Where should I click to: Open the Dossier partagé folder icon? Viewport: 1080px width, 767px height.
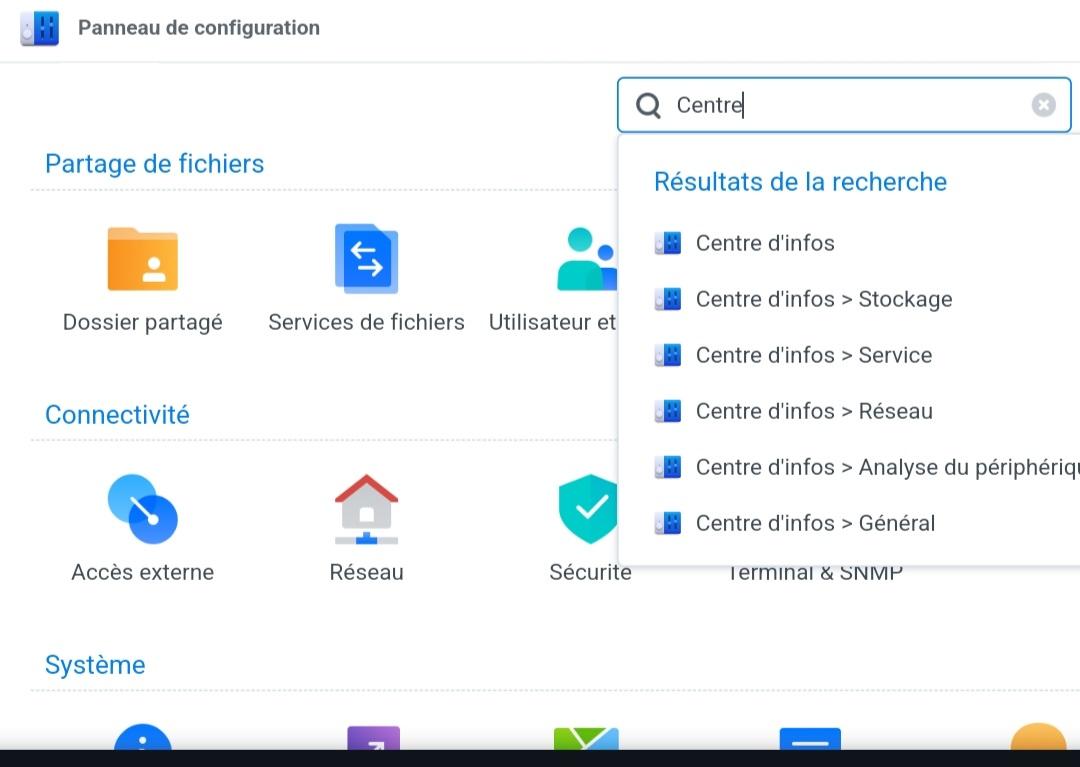142,259
